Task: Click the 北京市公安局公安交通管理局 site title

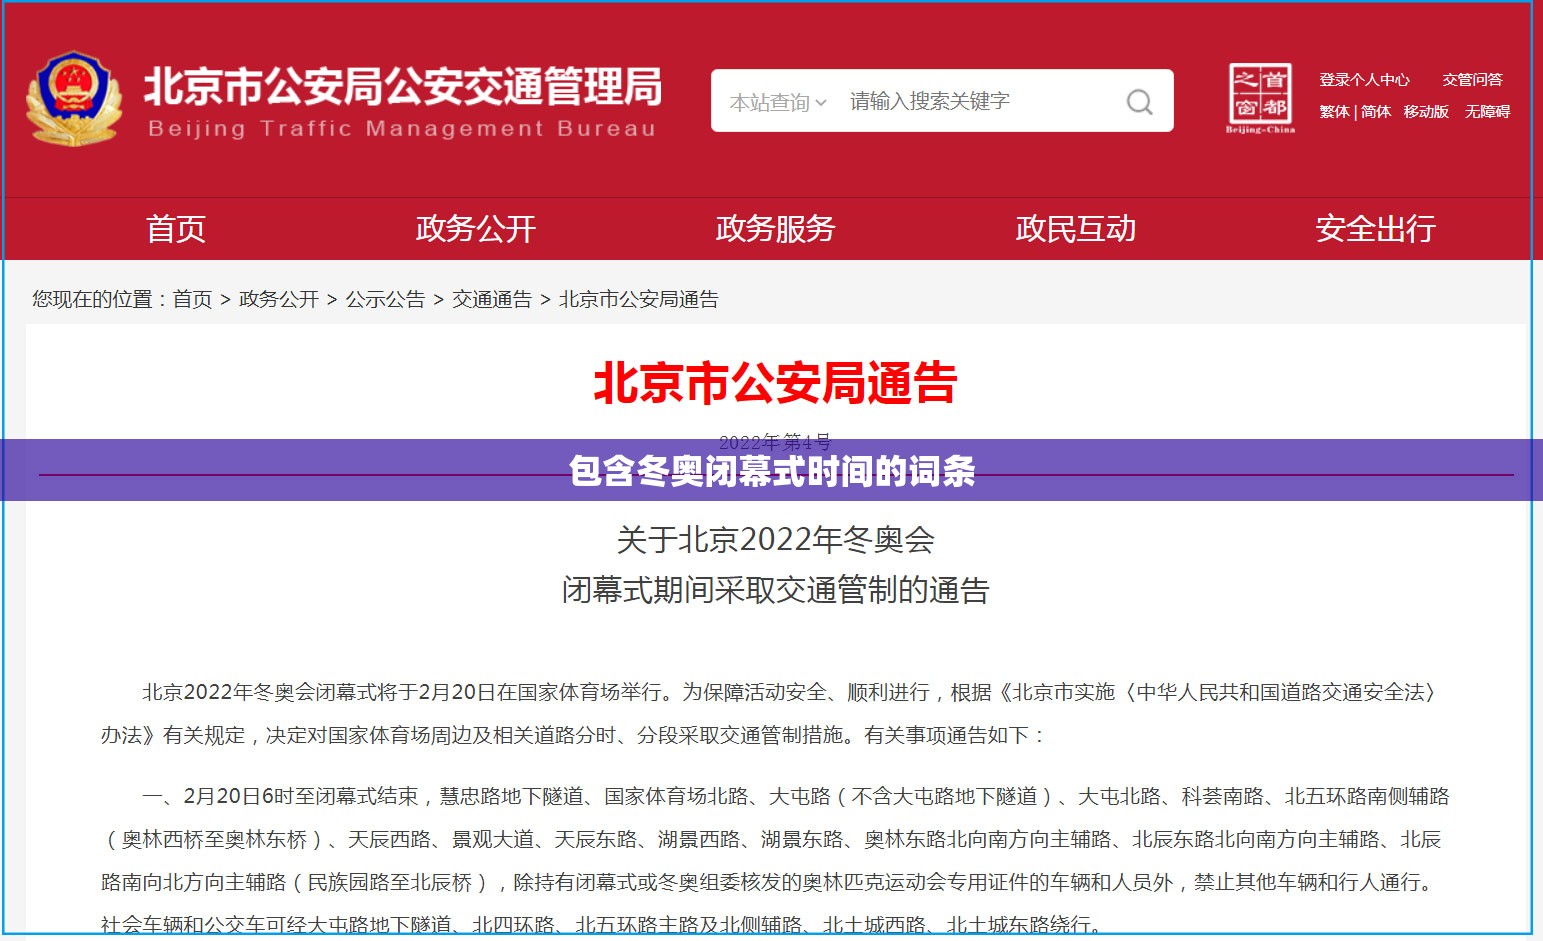Action: coord(403,87)
